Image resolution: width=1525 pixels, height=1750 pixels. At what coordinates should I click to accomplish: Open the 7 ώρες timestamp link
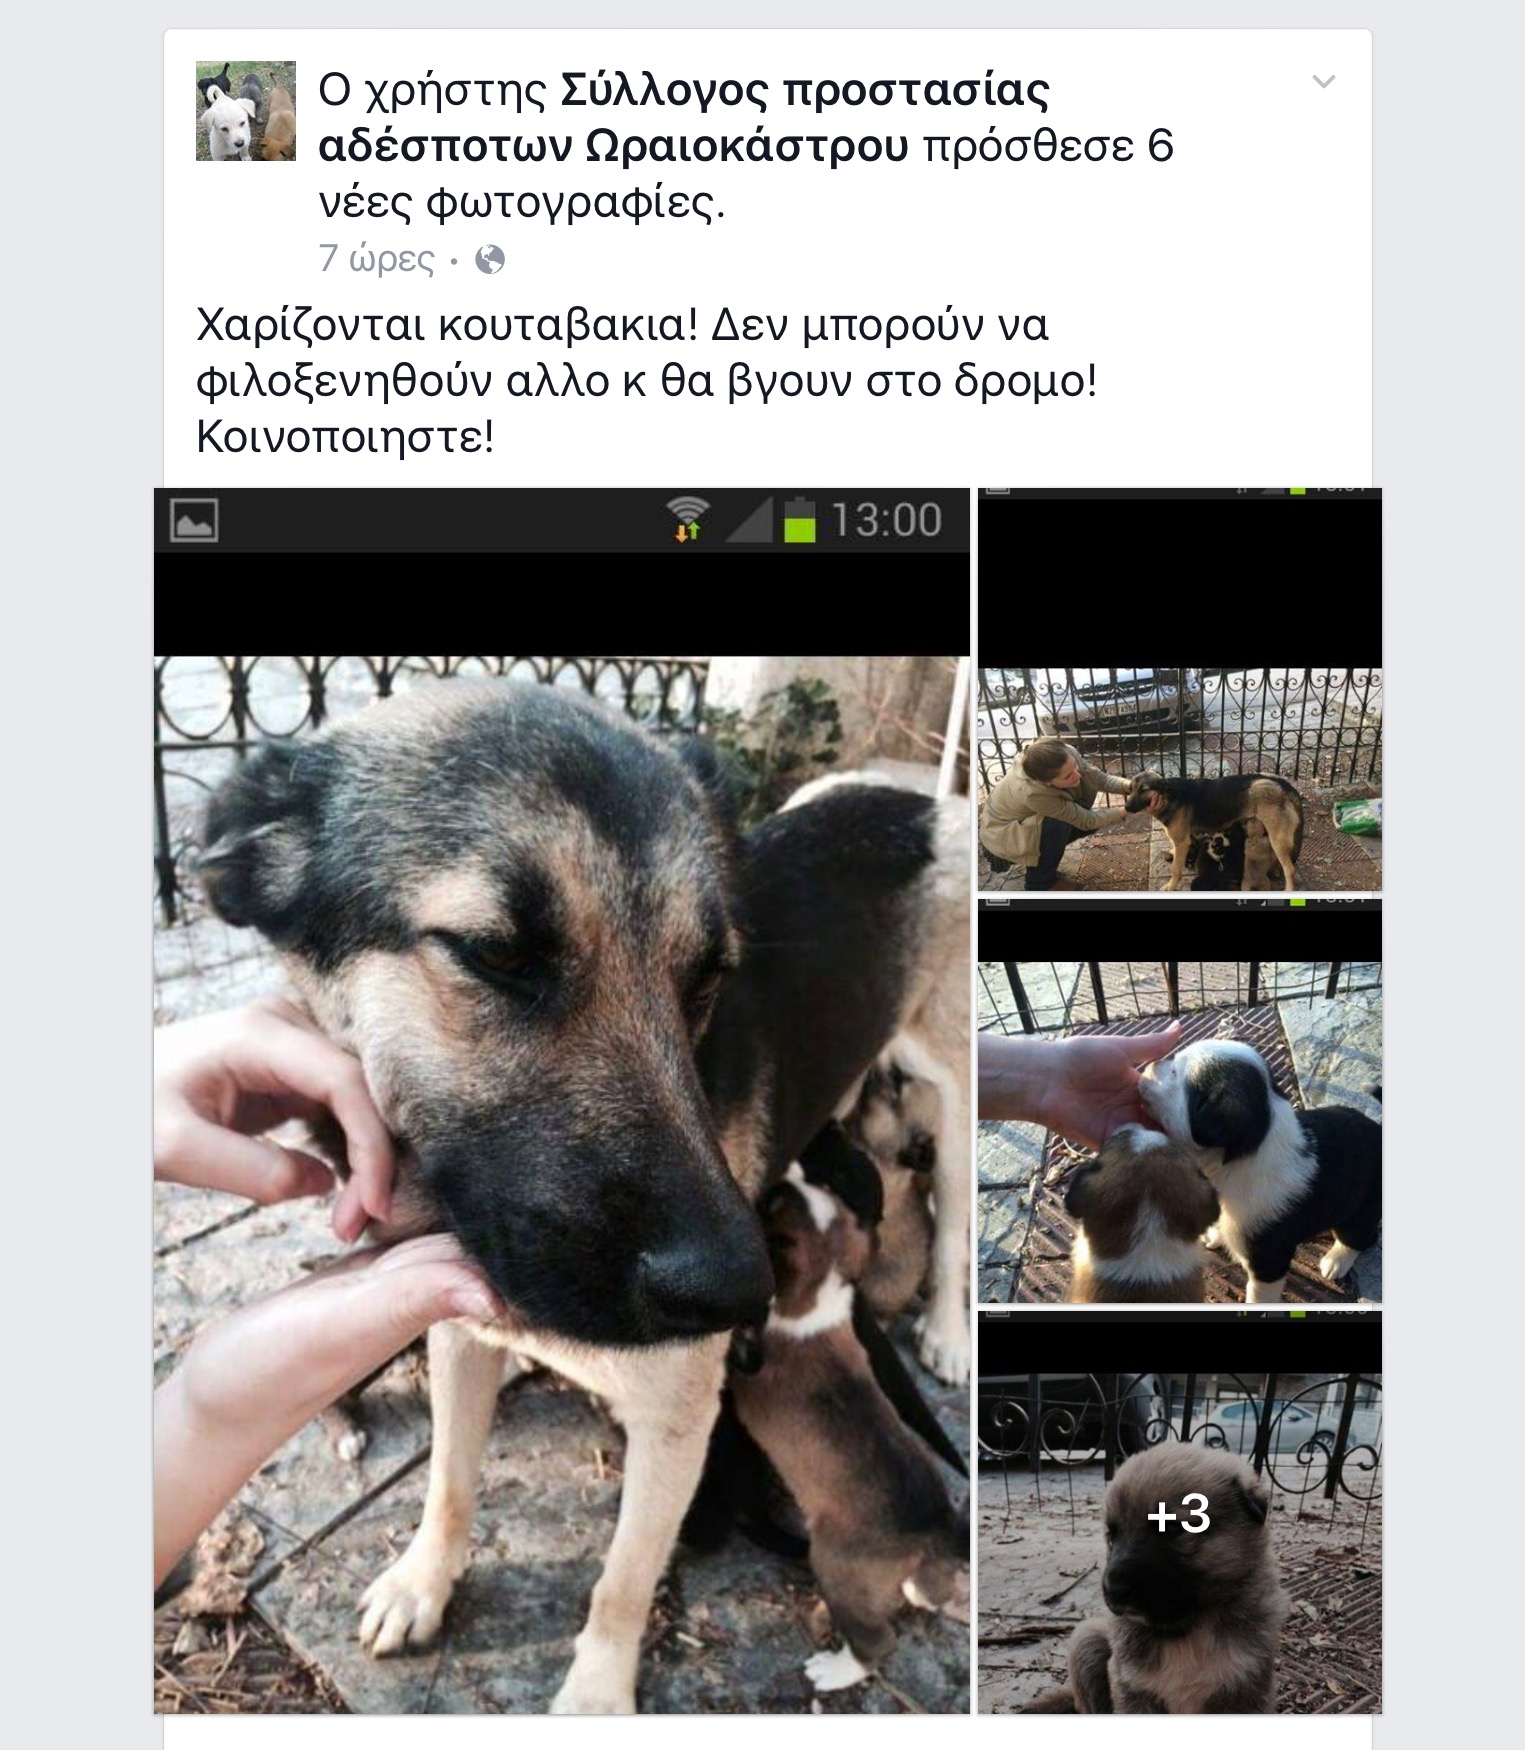(x=377, y=259)
